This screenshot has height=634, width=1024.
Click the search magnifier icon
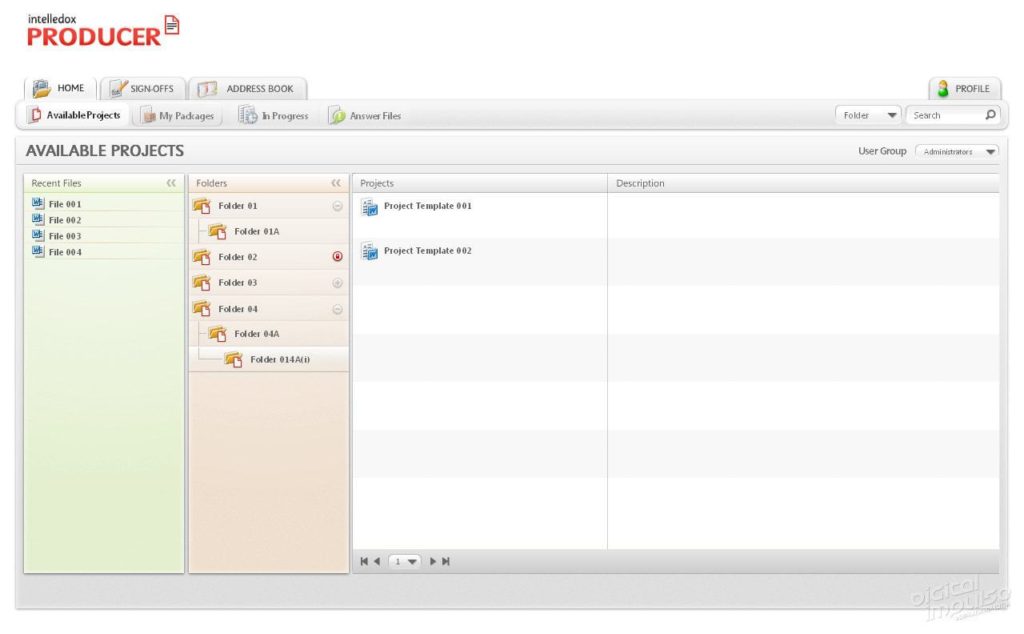990,115
